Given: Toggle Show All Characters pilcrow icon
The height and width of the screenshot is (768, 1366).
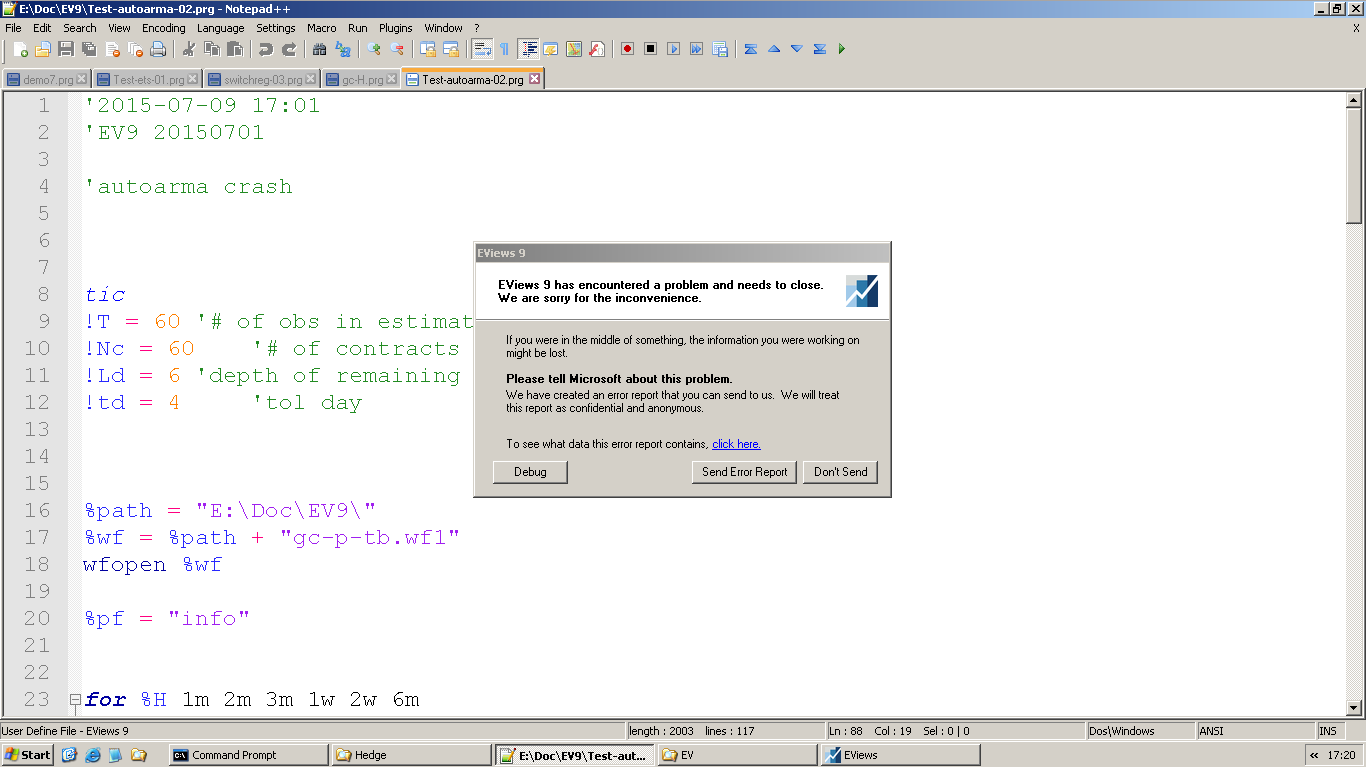Looking at the screenshot, I should pyautogui.click(x=505, y=49).
